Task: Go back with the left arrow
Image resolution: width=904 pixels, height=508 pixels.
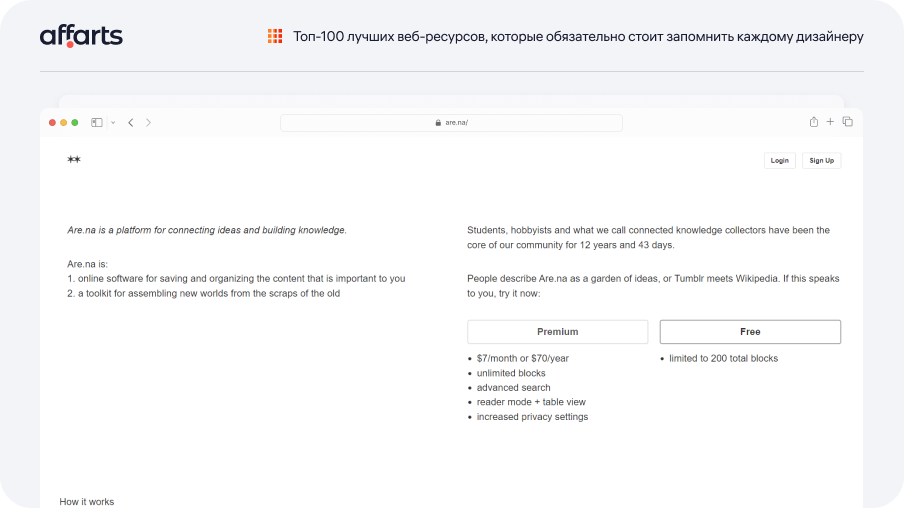Action: [131, 122]
